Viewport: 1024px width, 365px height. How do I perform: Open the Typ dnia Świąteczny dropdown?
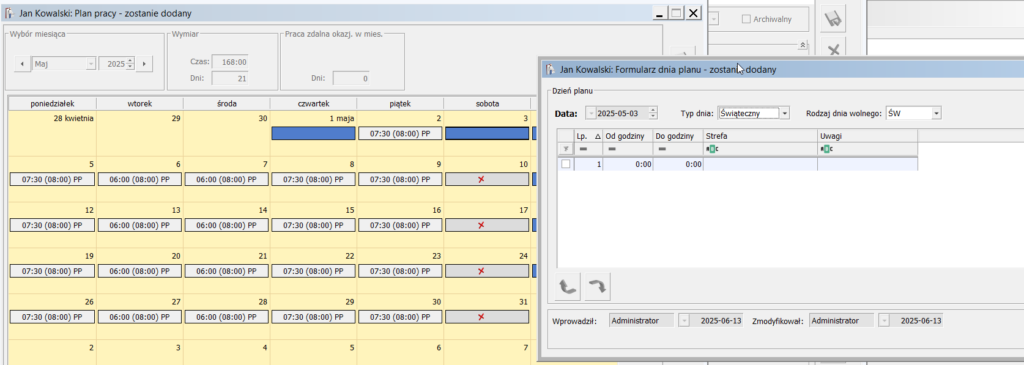point(785,113)
